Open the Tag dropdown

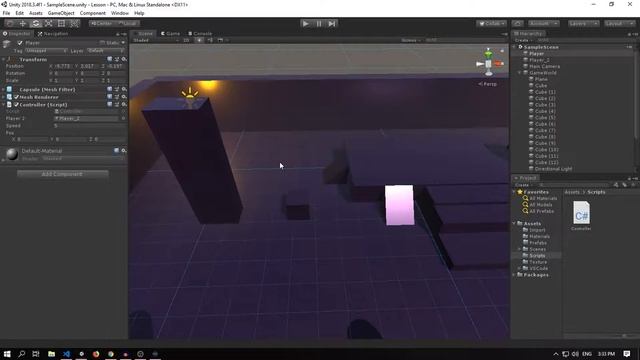pyautogui.click(x=46, y=51)
